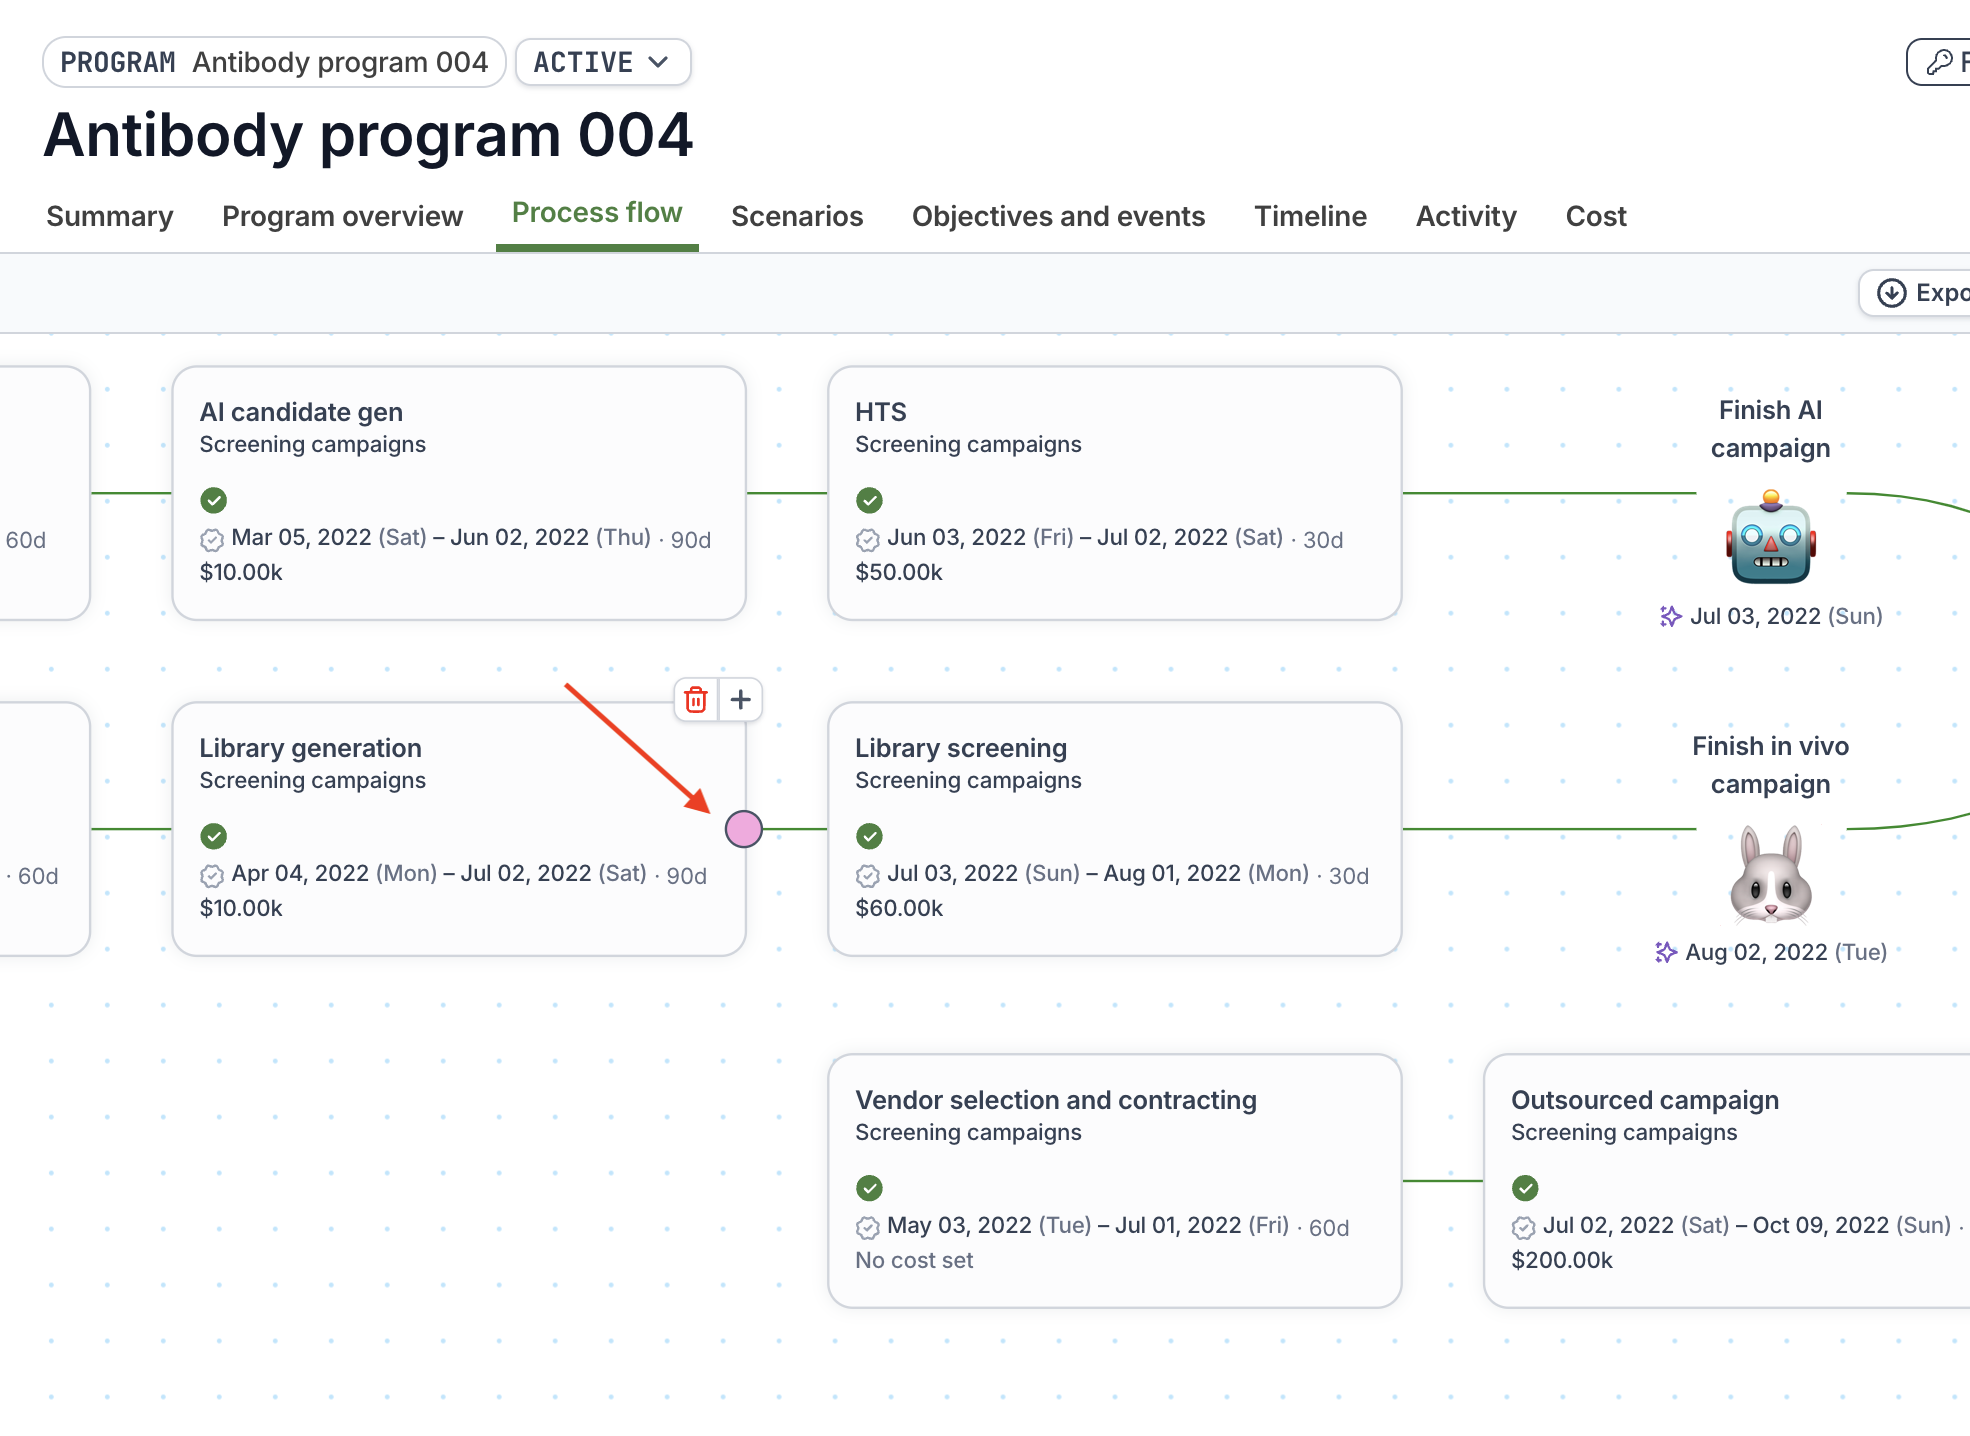Click the ACTIVE dropdown chevron arrow
Viewport: 1970px width, 1436px height.
tap(658, 62)
